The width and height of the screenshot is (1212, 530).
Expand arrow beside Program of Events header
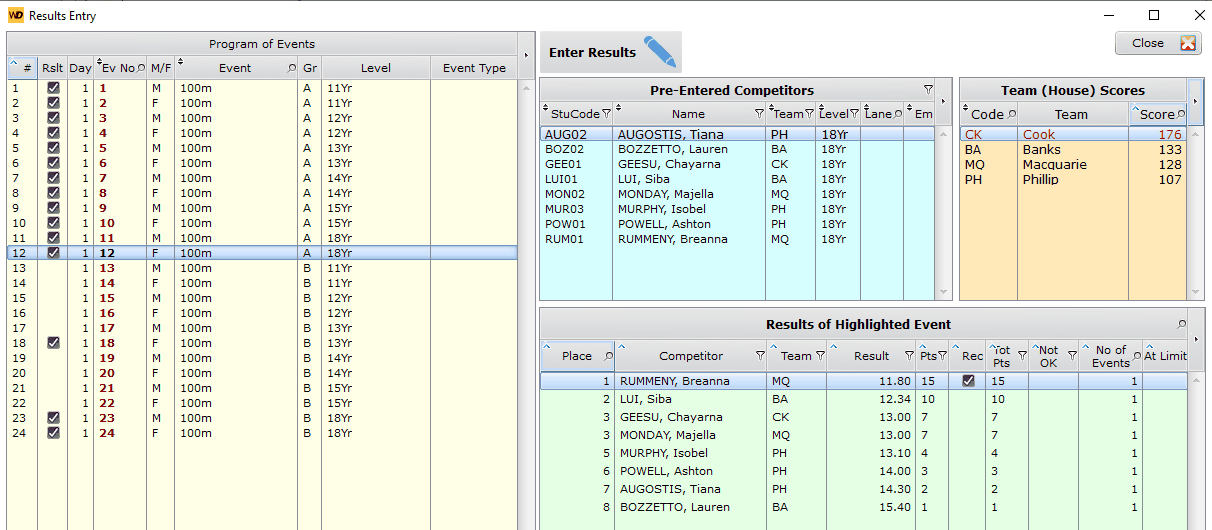click(526, 56)
